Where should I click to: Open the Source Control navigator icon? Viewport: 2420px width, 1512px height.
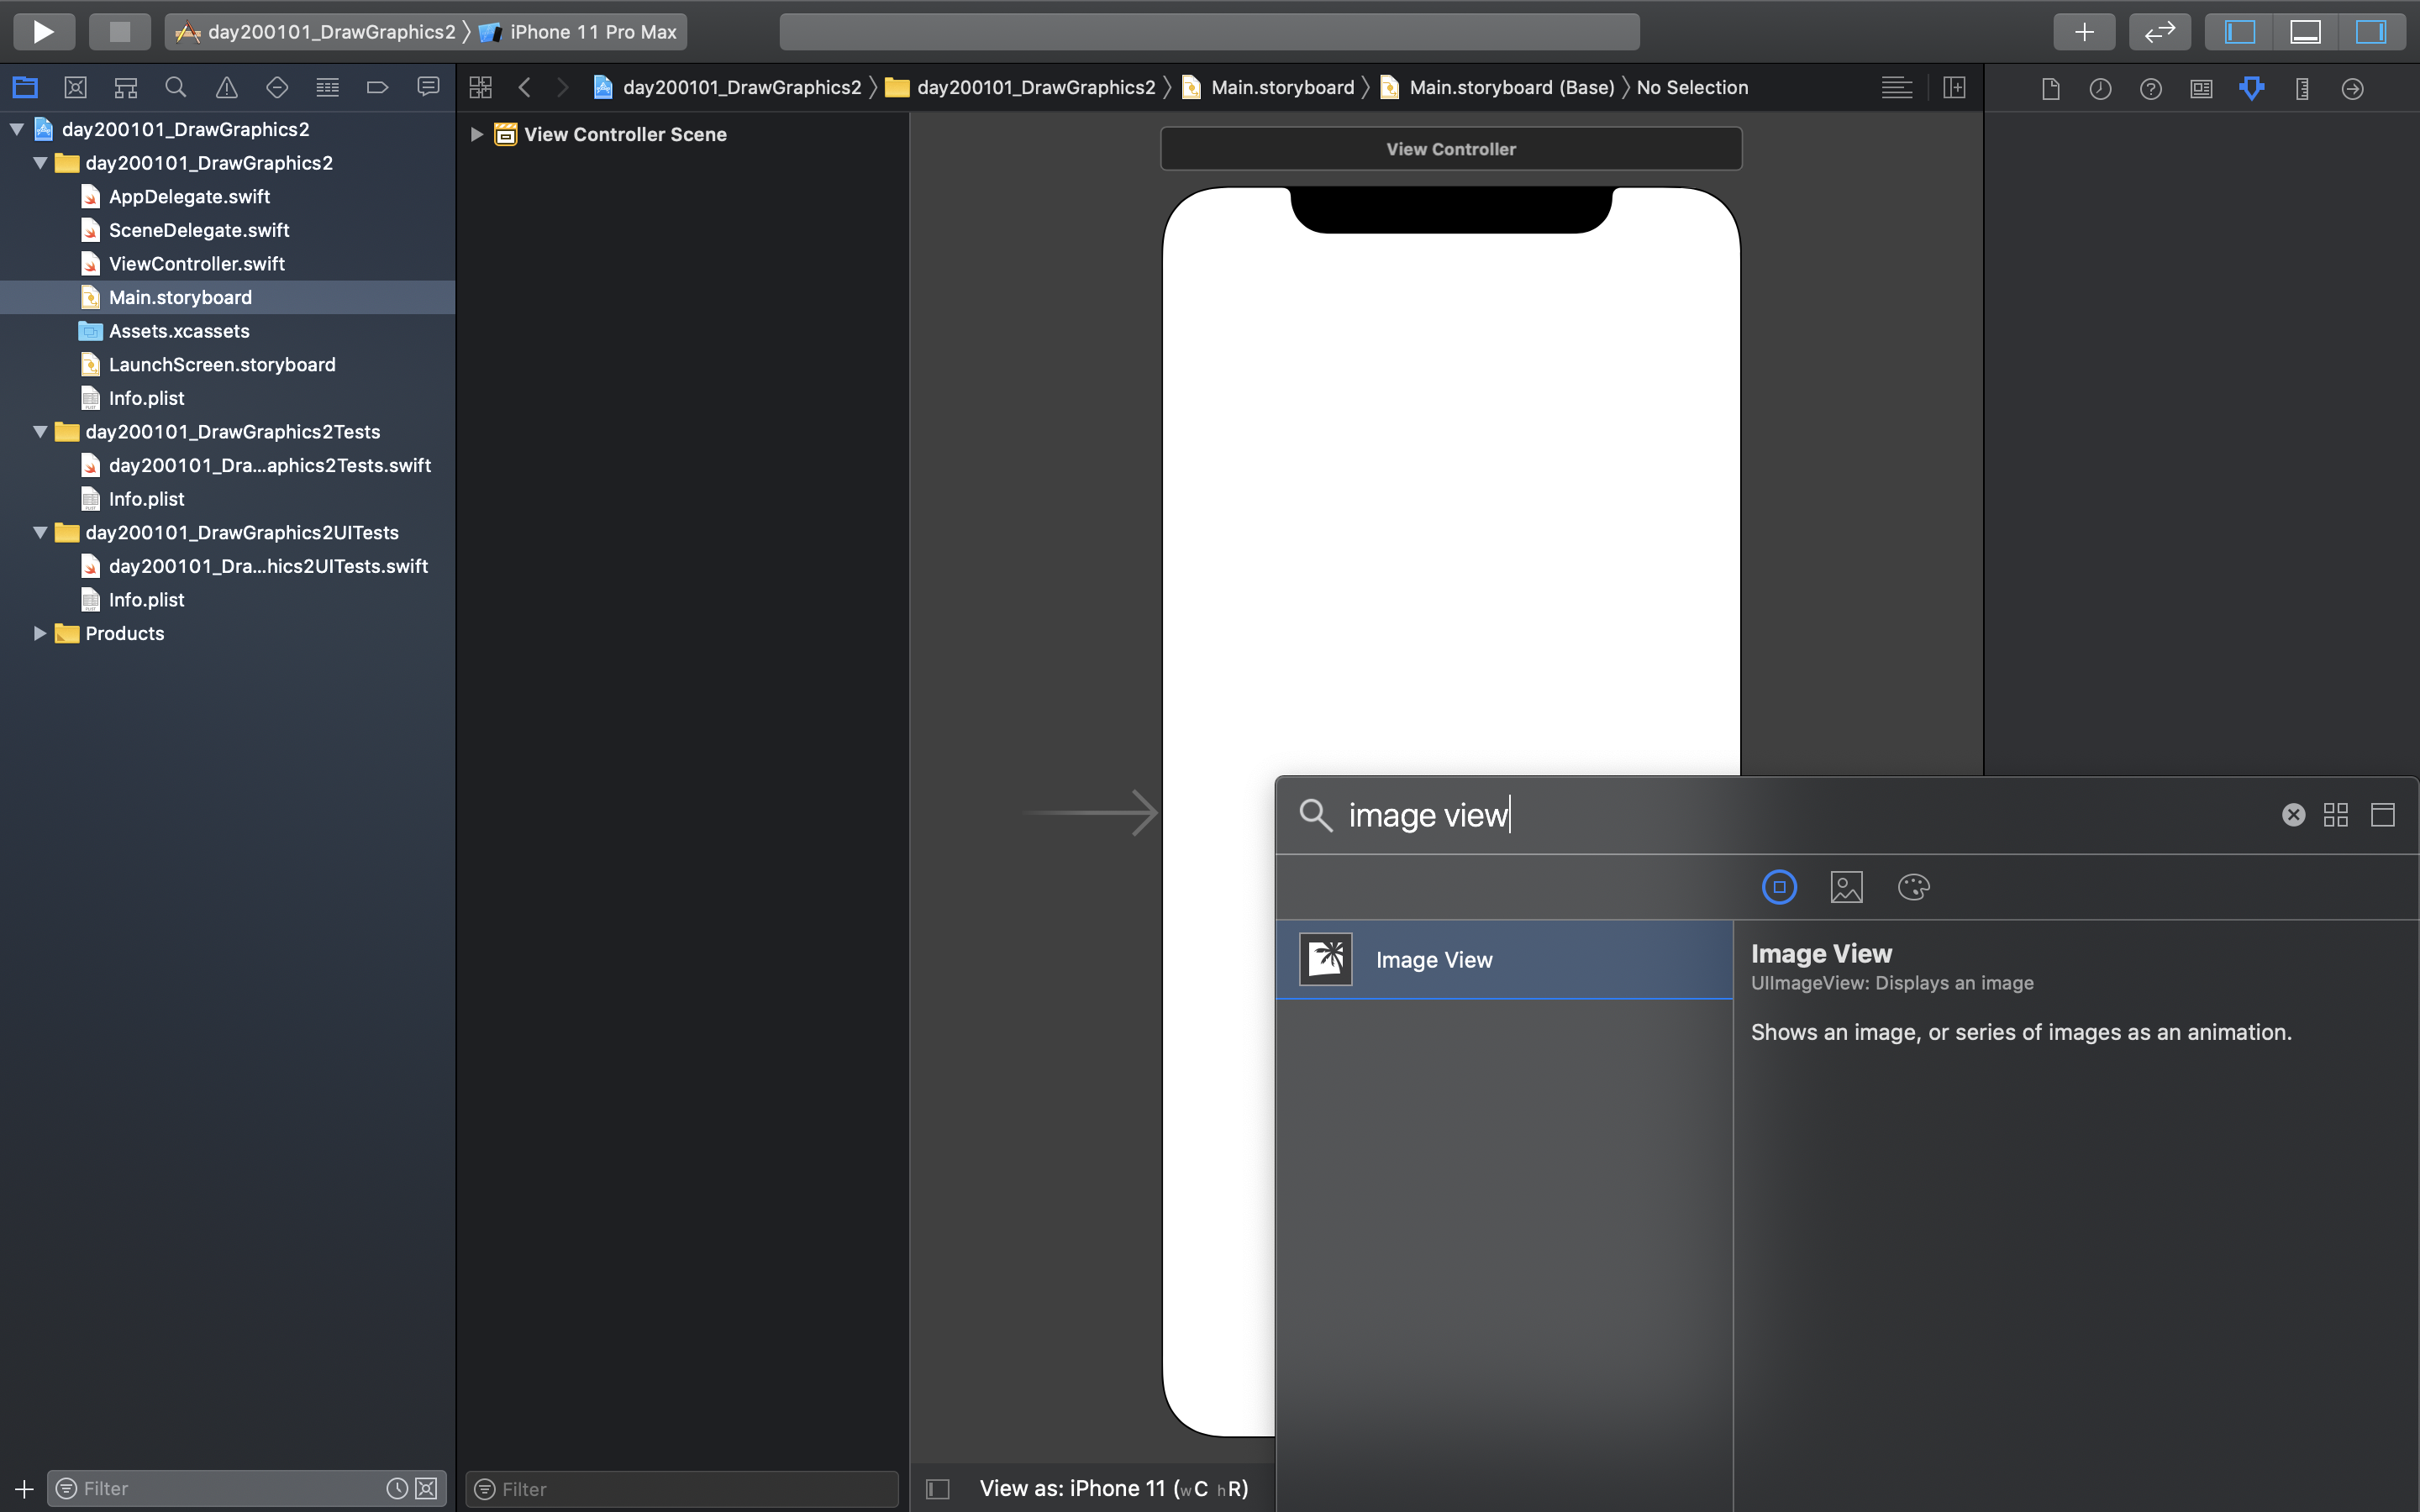(x=75, y=88)
